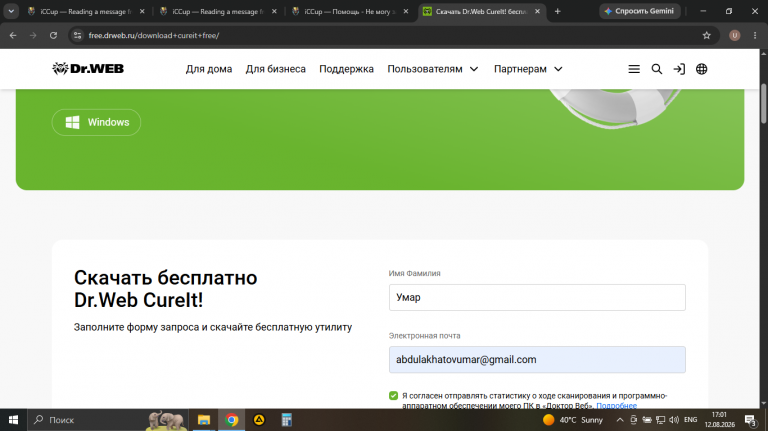Open File Explorer from taskbar
The width and height of the screenshot is (768, 431).
[x=204, y=420]
